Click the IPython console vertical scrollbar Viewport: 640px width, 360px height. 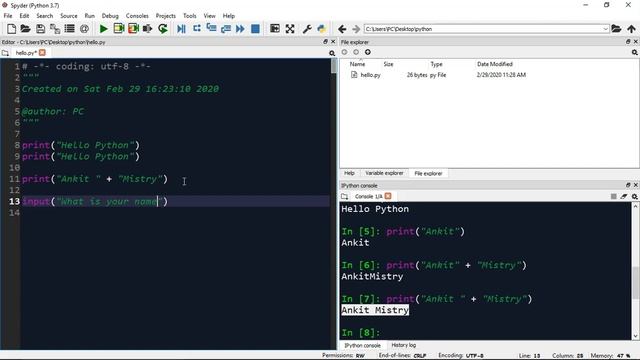[635, 271]
